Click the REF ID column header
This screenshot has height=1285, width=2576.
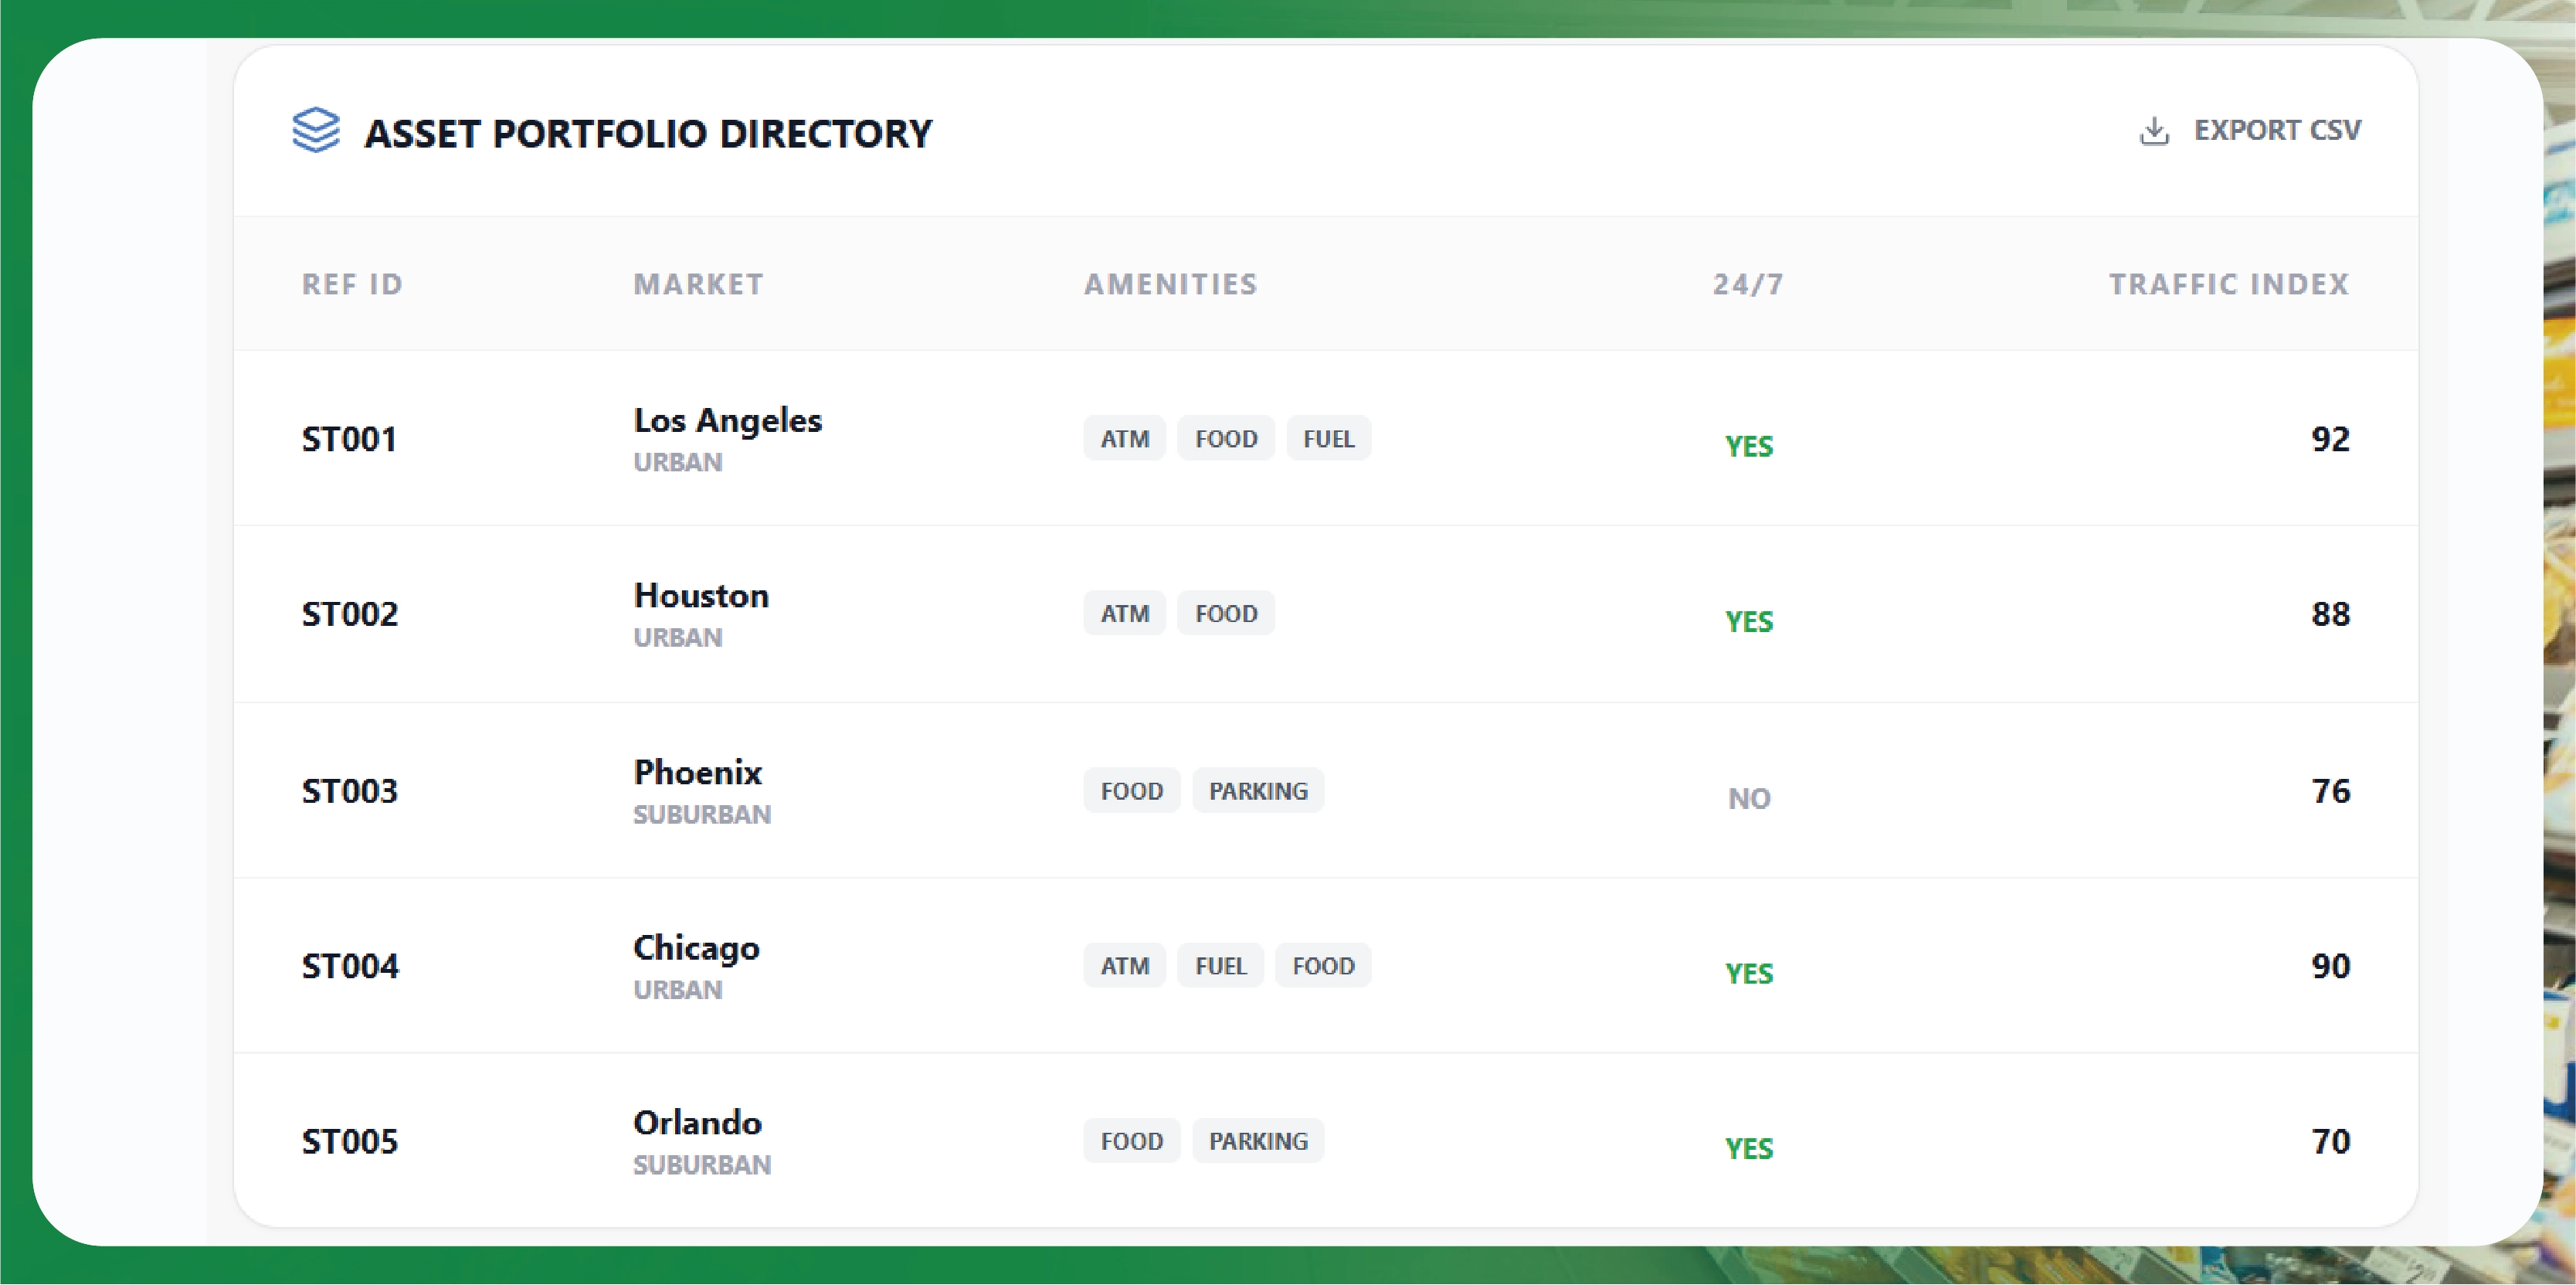point(352,284)
